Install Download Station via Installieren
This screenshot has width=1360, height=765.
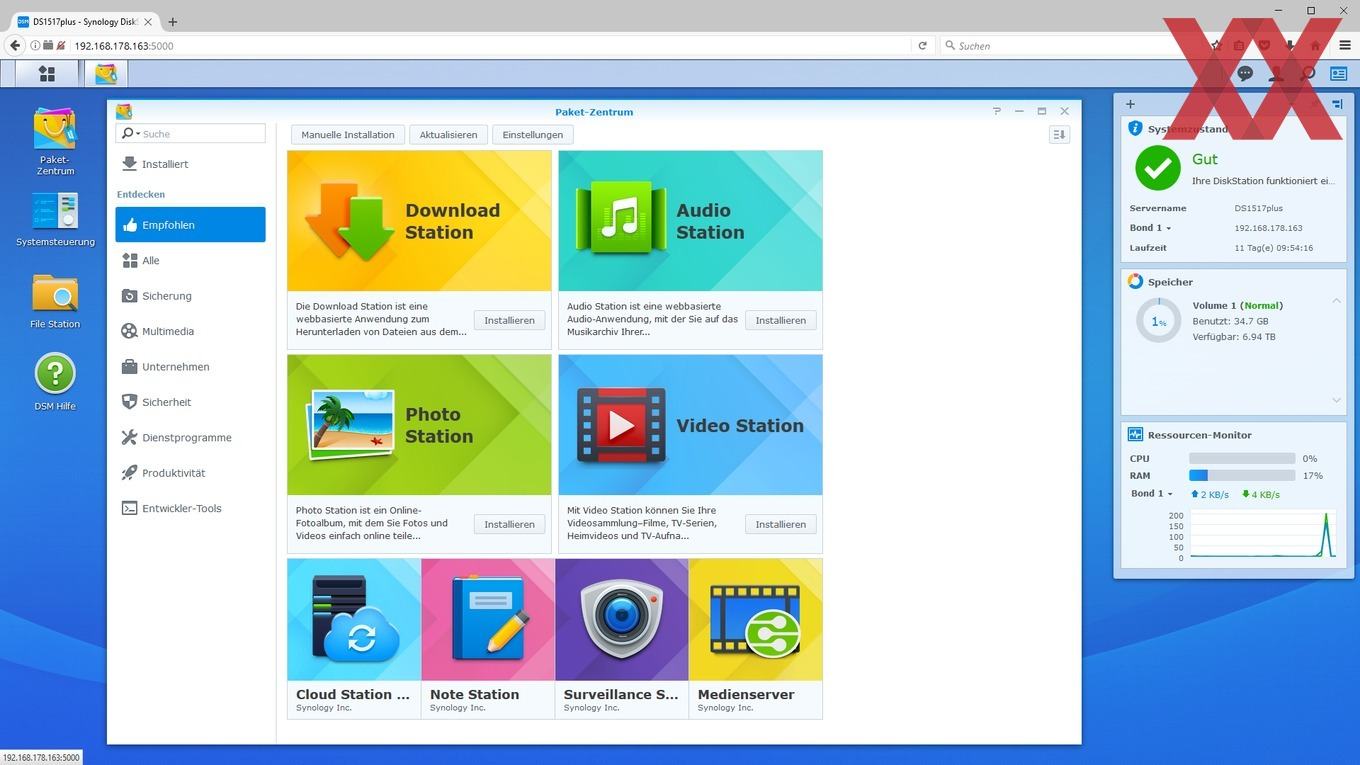[509, 320]
